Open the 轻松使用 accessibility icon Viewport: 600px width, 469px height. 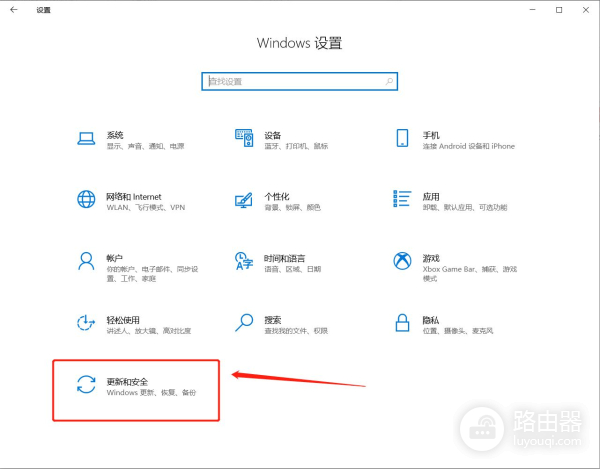[86, 323]
